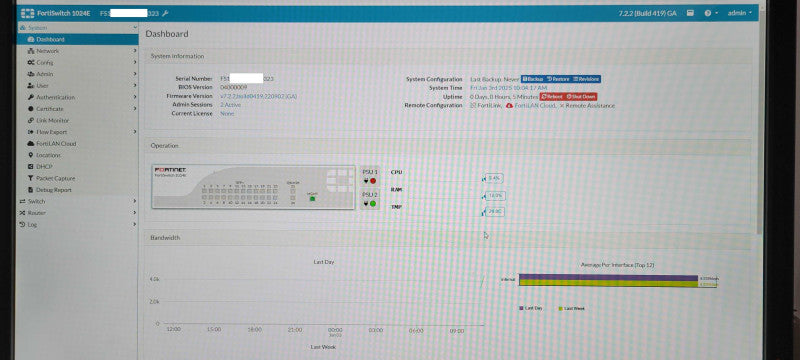Expand the Network submenu chevron
Viewport: 800px width, 360px height.
coord(135,51)
